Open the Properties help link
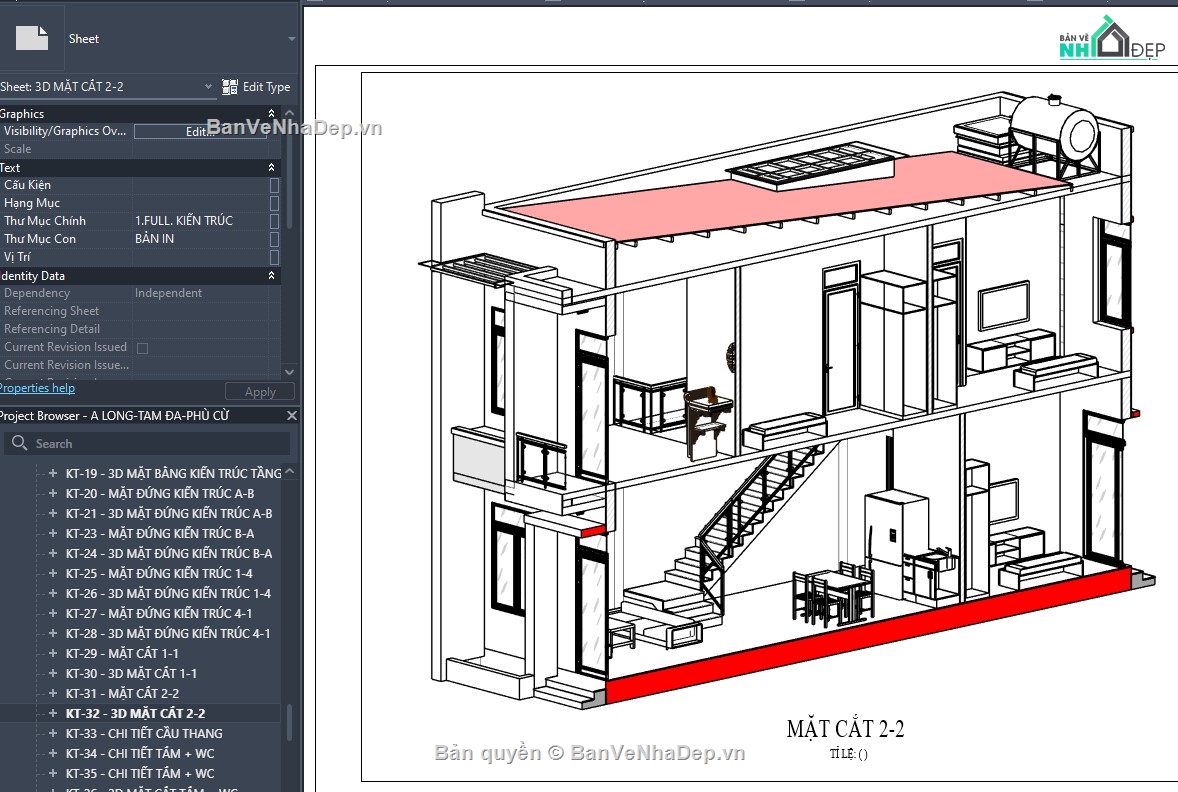This screenshot has height=792, width=1178. (37, 388)
